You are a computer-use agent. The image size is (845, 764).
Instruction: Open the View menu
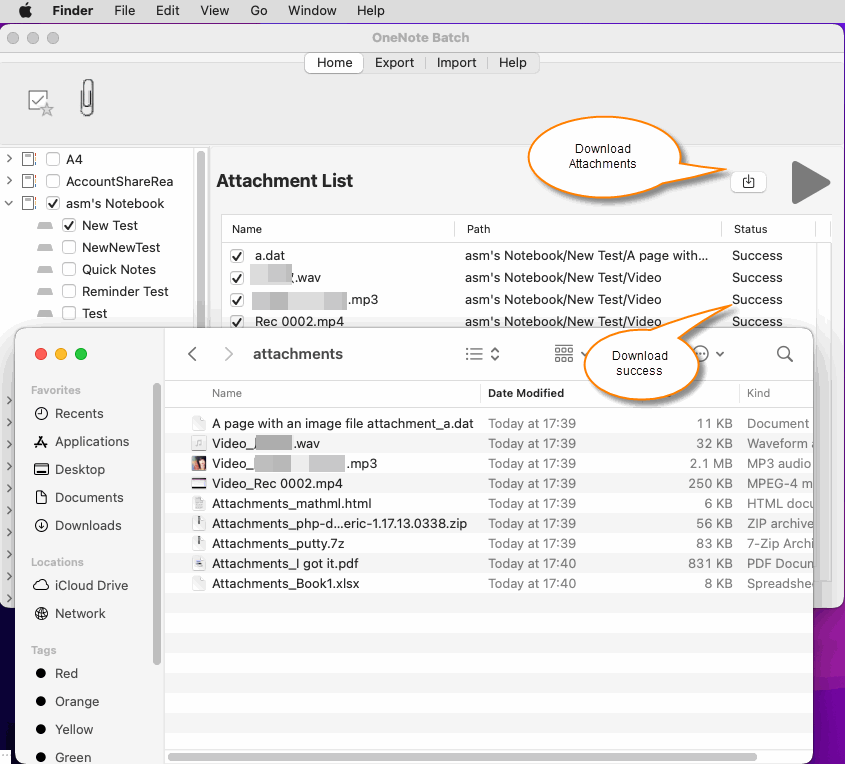pyautogui.click(x=214, y=10)
